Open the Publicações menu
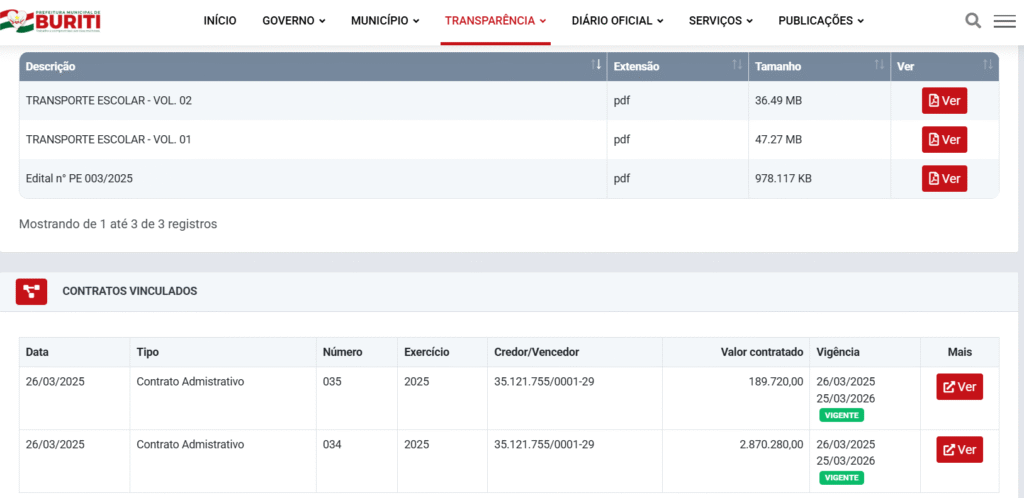The height and width of the screenshot is (498, 1024). pyautogui.click(x=820, y=21)
